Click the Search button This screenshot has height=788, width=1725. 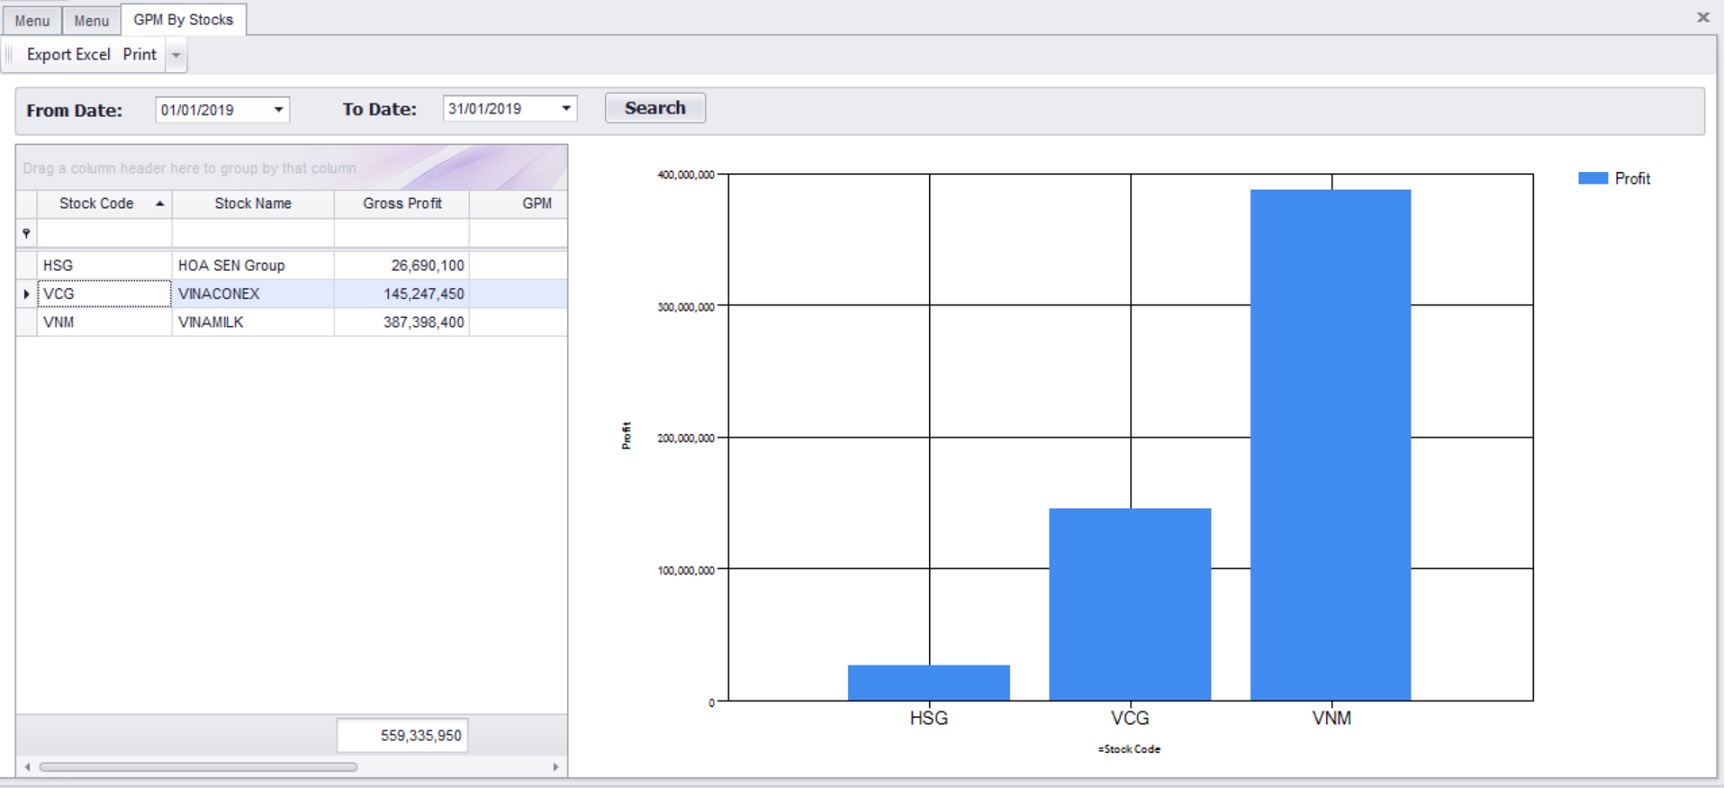coord(655,108)
